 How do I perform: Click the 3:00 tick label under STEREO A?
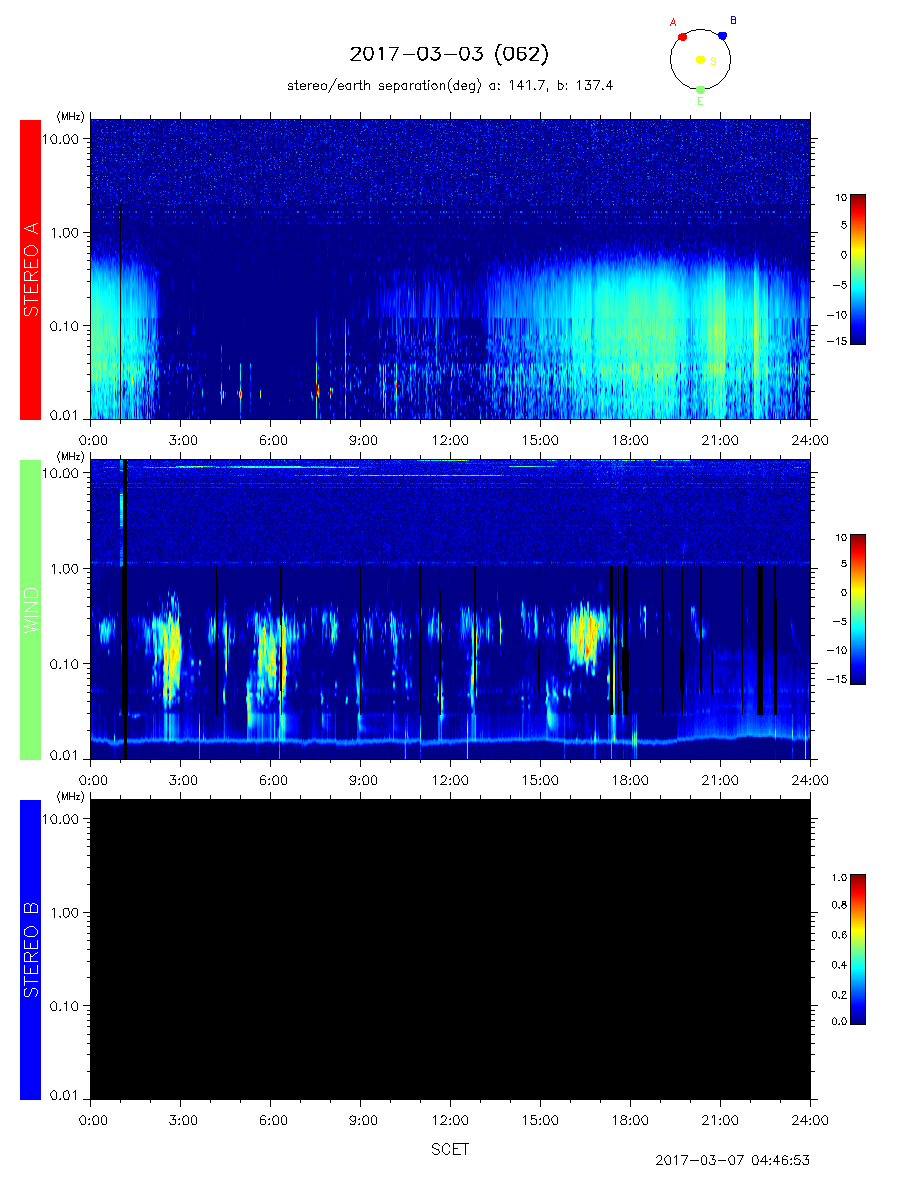[182, 439]
